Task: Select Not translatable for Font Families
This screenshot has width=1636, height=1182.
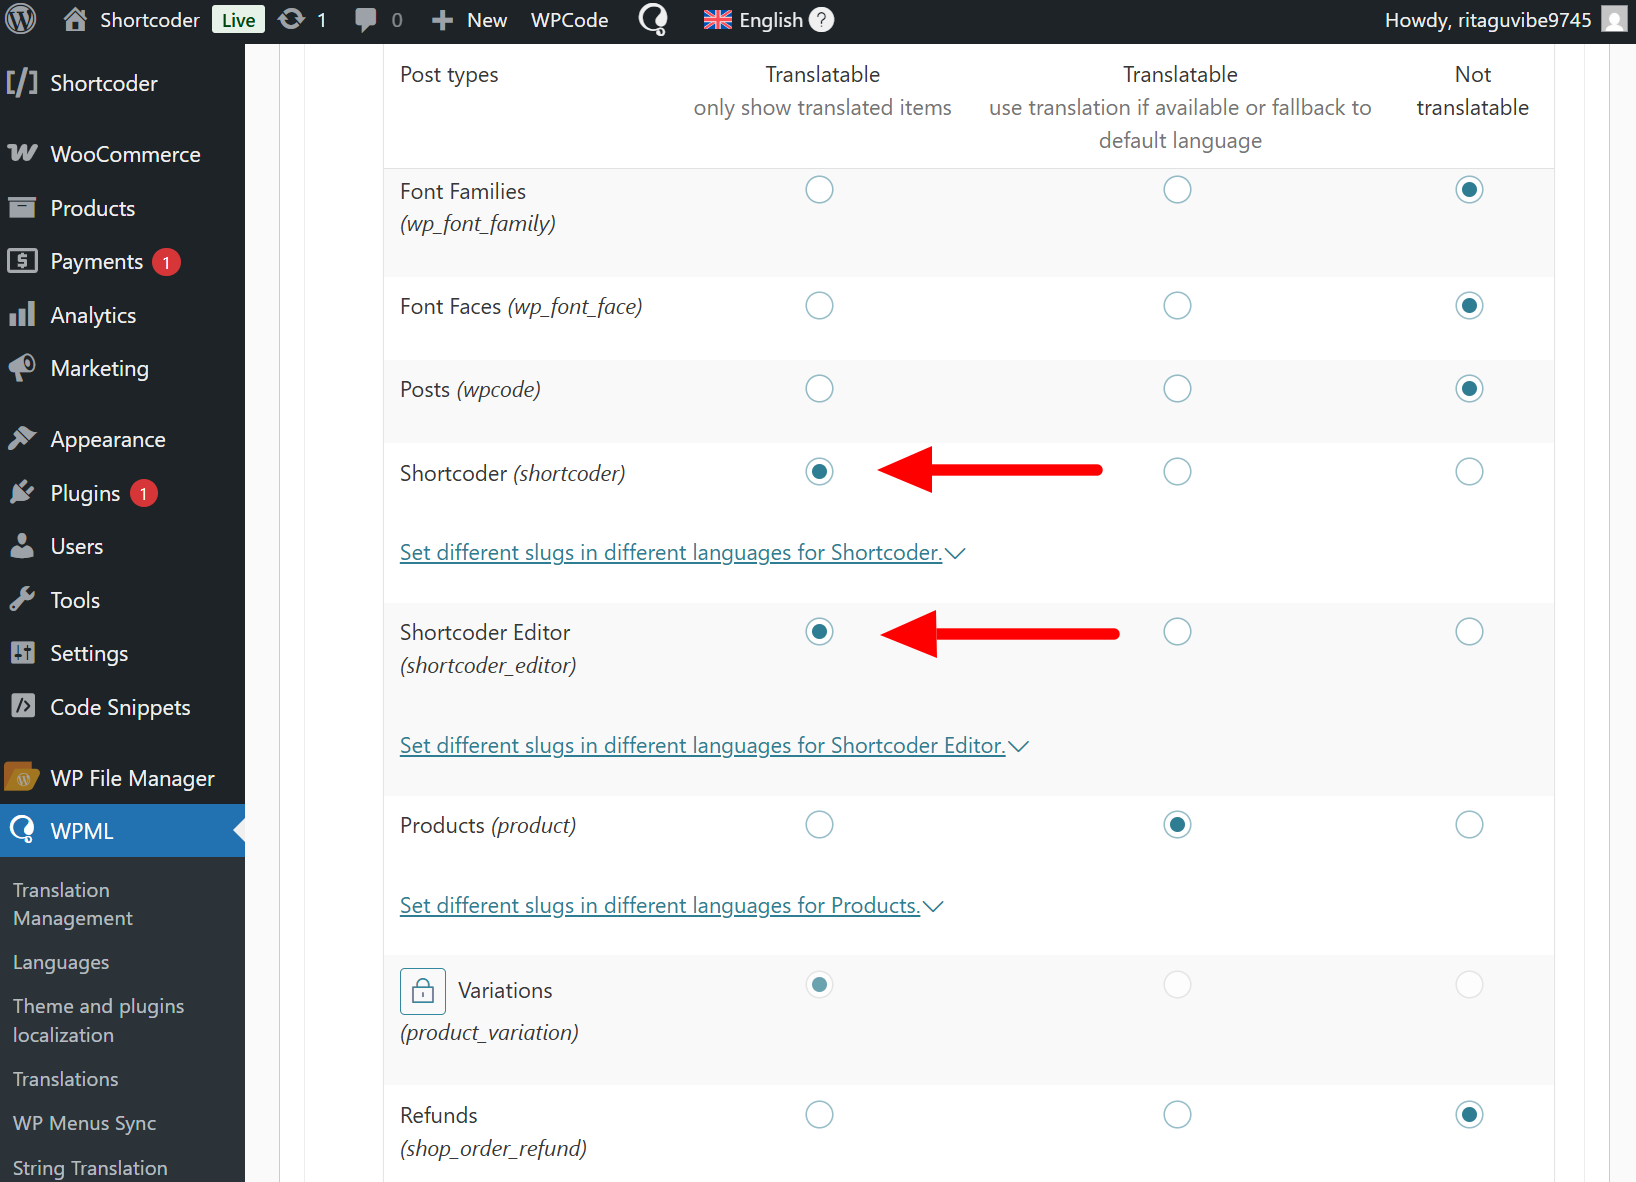Action: coord(1469,190)
